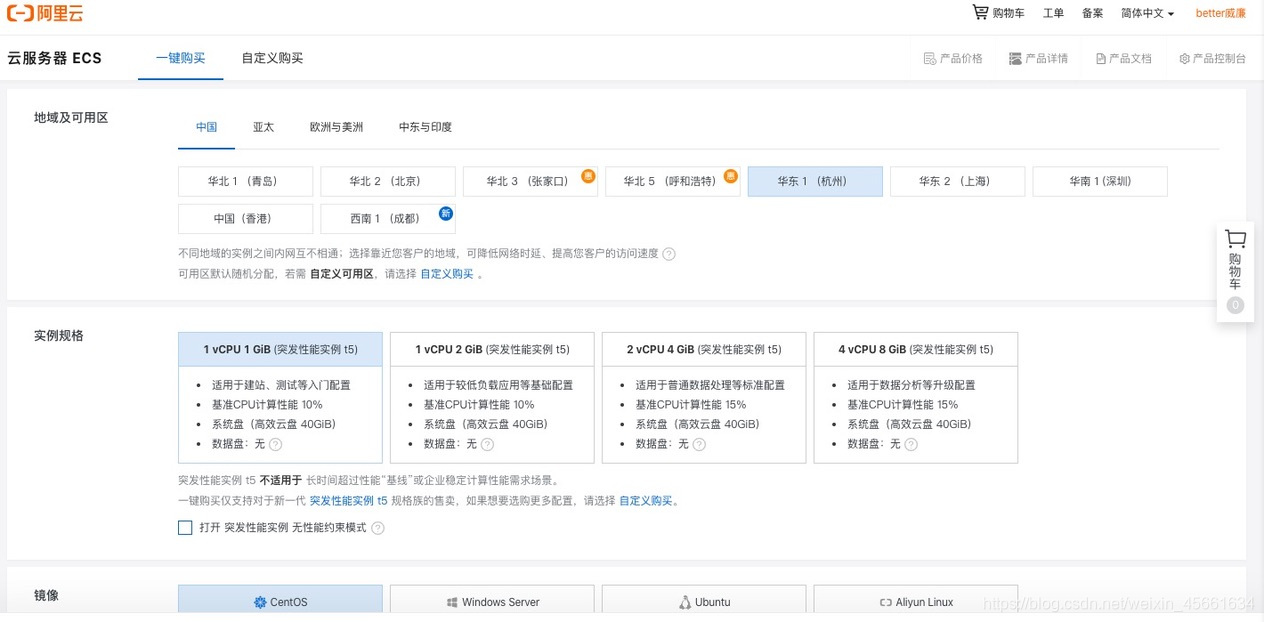
Task: Select the Aliyun Linux image
Action: [x=916, y=601]
